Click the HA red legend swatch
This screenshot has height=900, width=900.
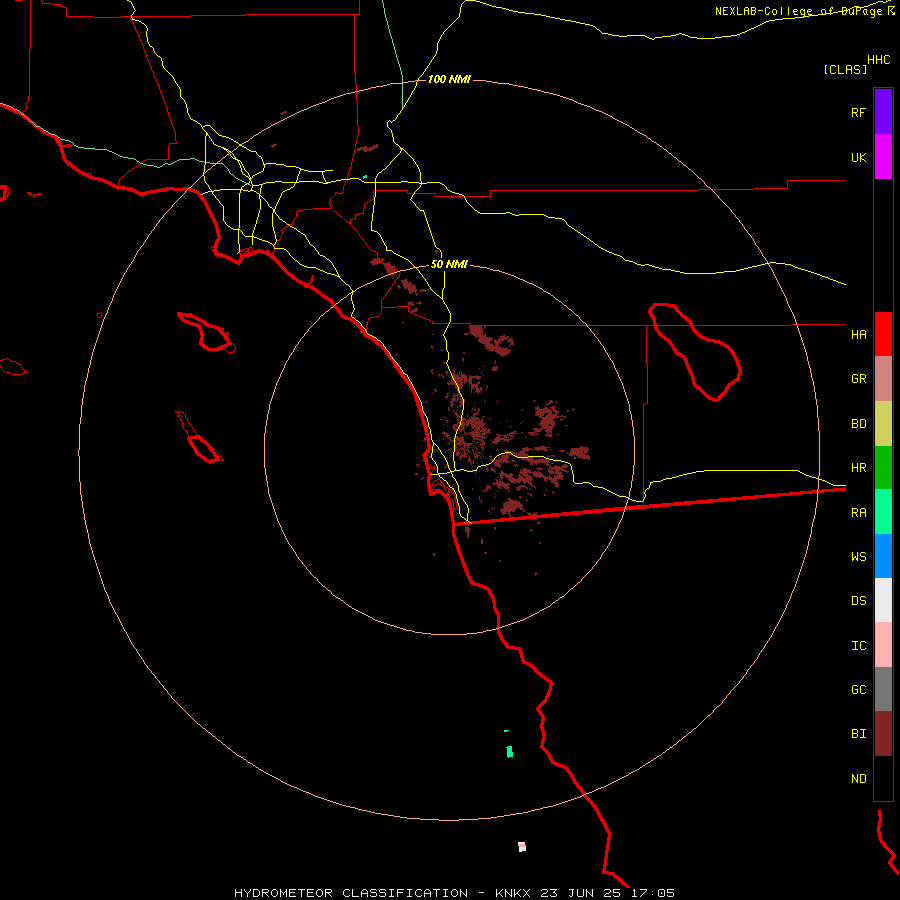(x=883, y=334)
